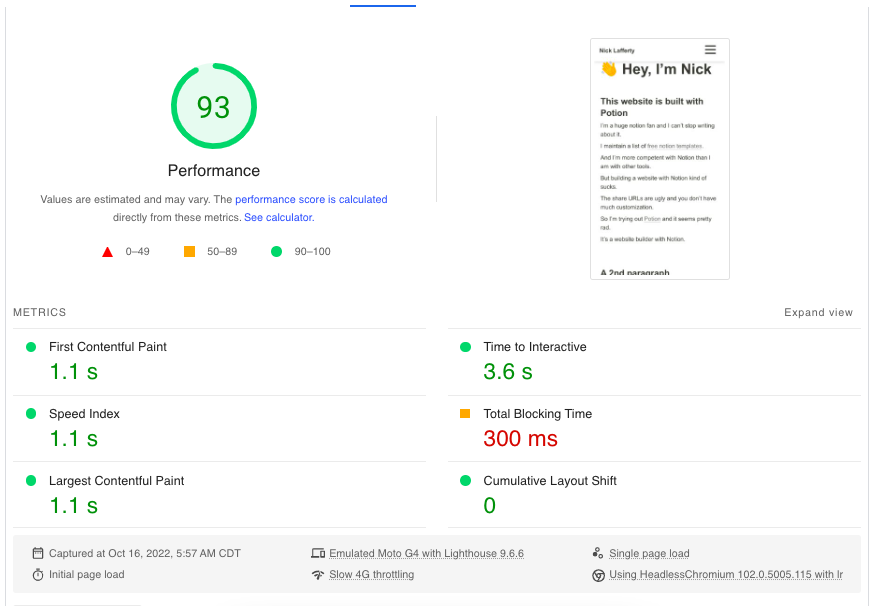Screen dimensions: 882x606
Task: Click the Single page load link
Action: coord(649,553)
